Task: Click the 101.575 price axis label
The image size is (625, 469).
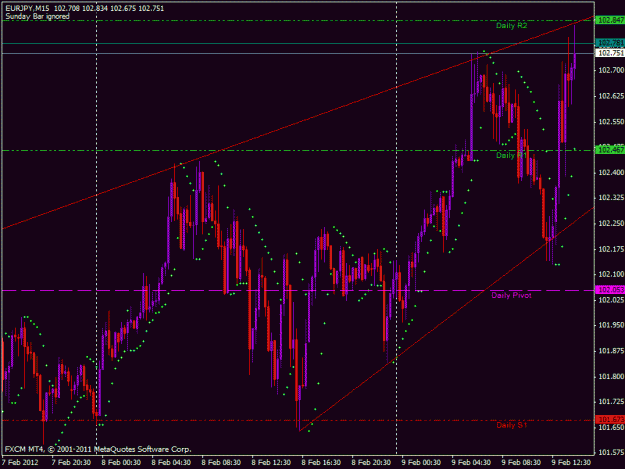Action: coord(611,452)
